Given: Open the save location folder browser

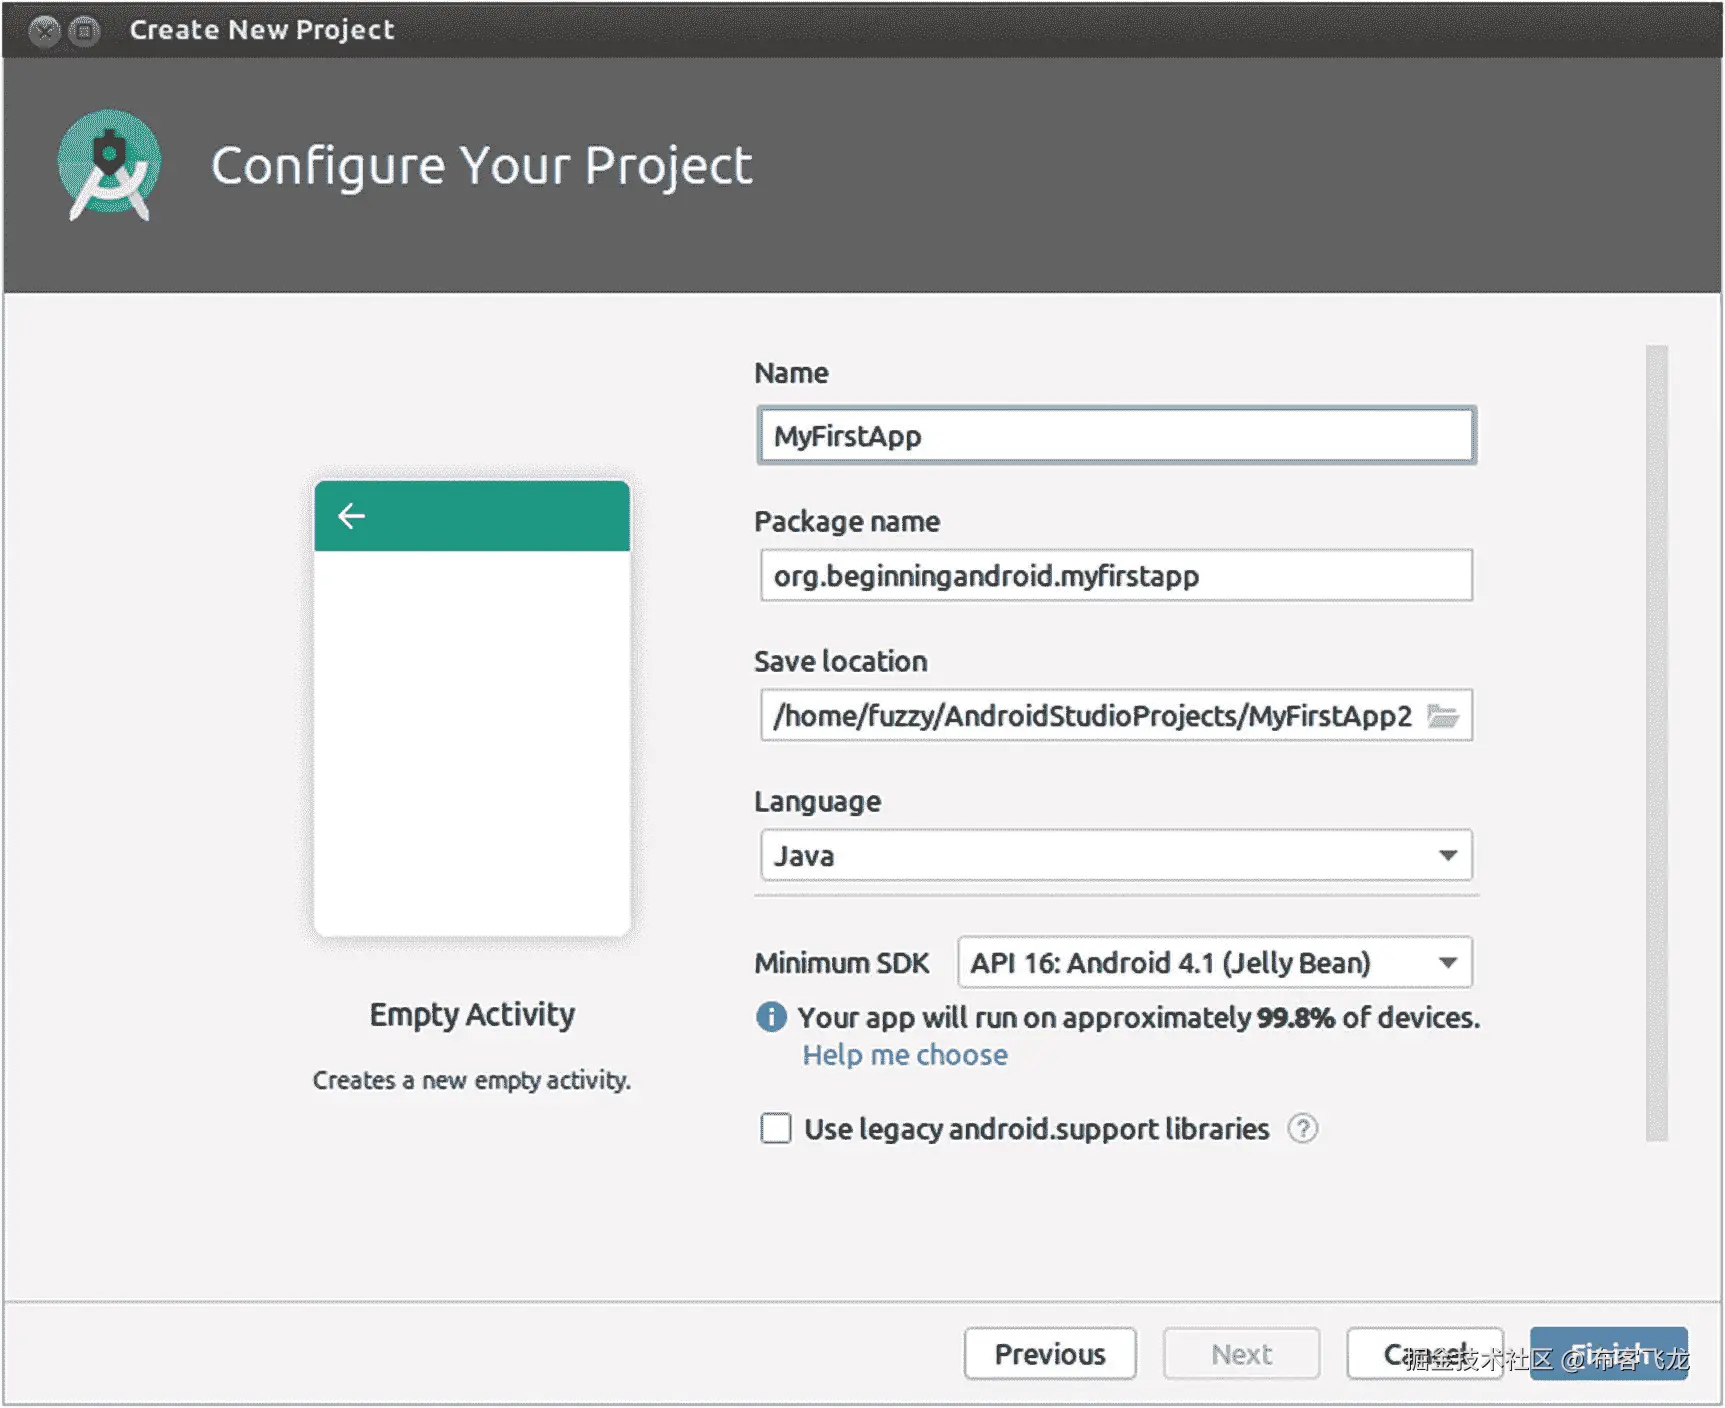Looking at the screenshot, I should [1442, 716].
